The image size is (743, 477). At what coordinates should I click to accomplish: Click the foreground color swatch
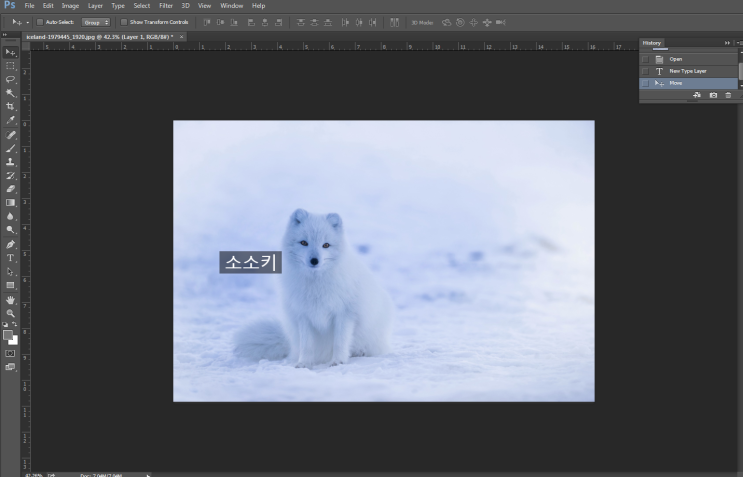click(9, 335)
